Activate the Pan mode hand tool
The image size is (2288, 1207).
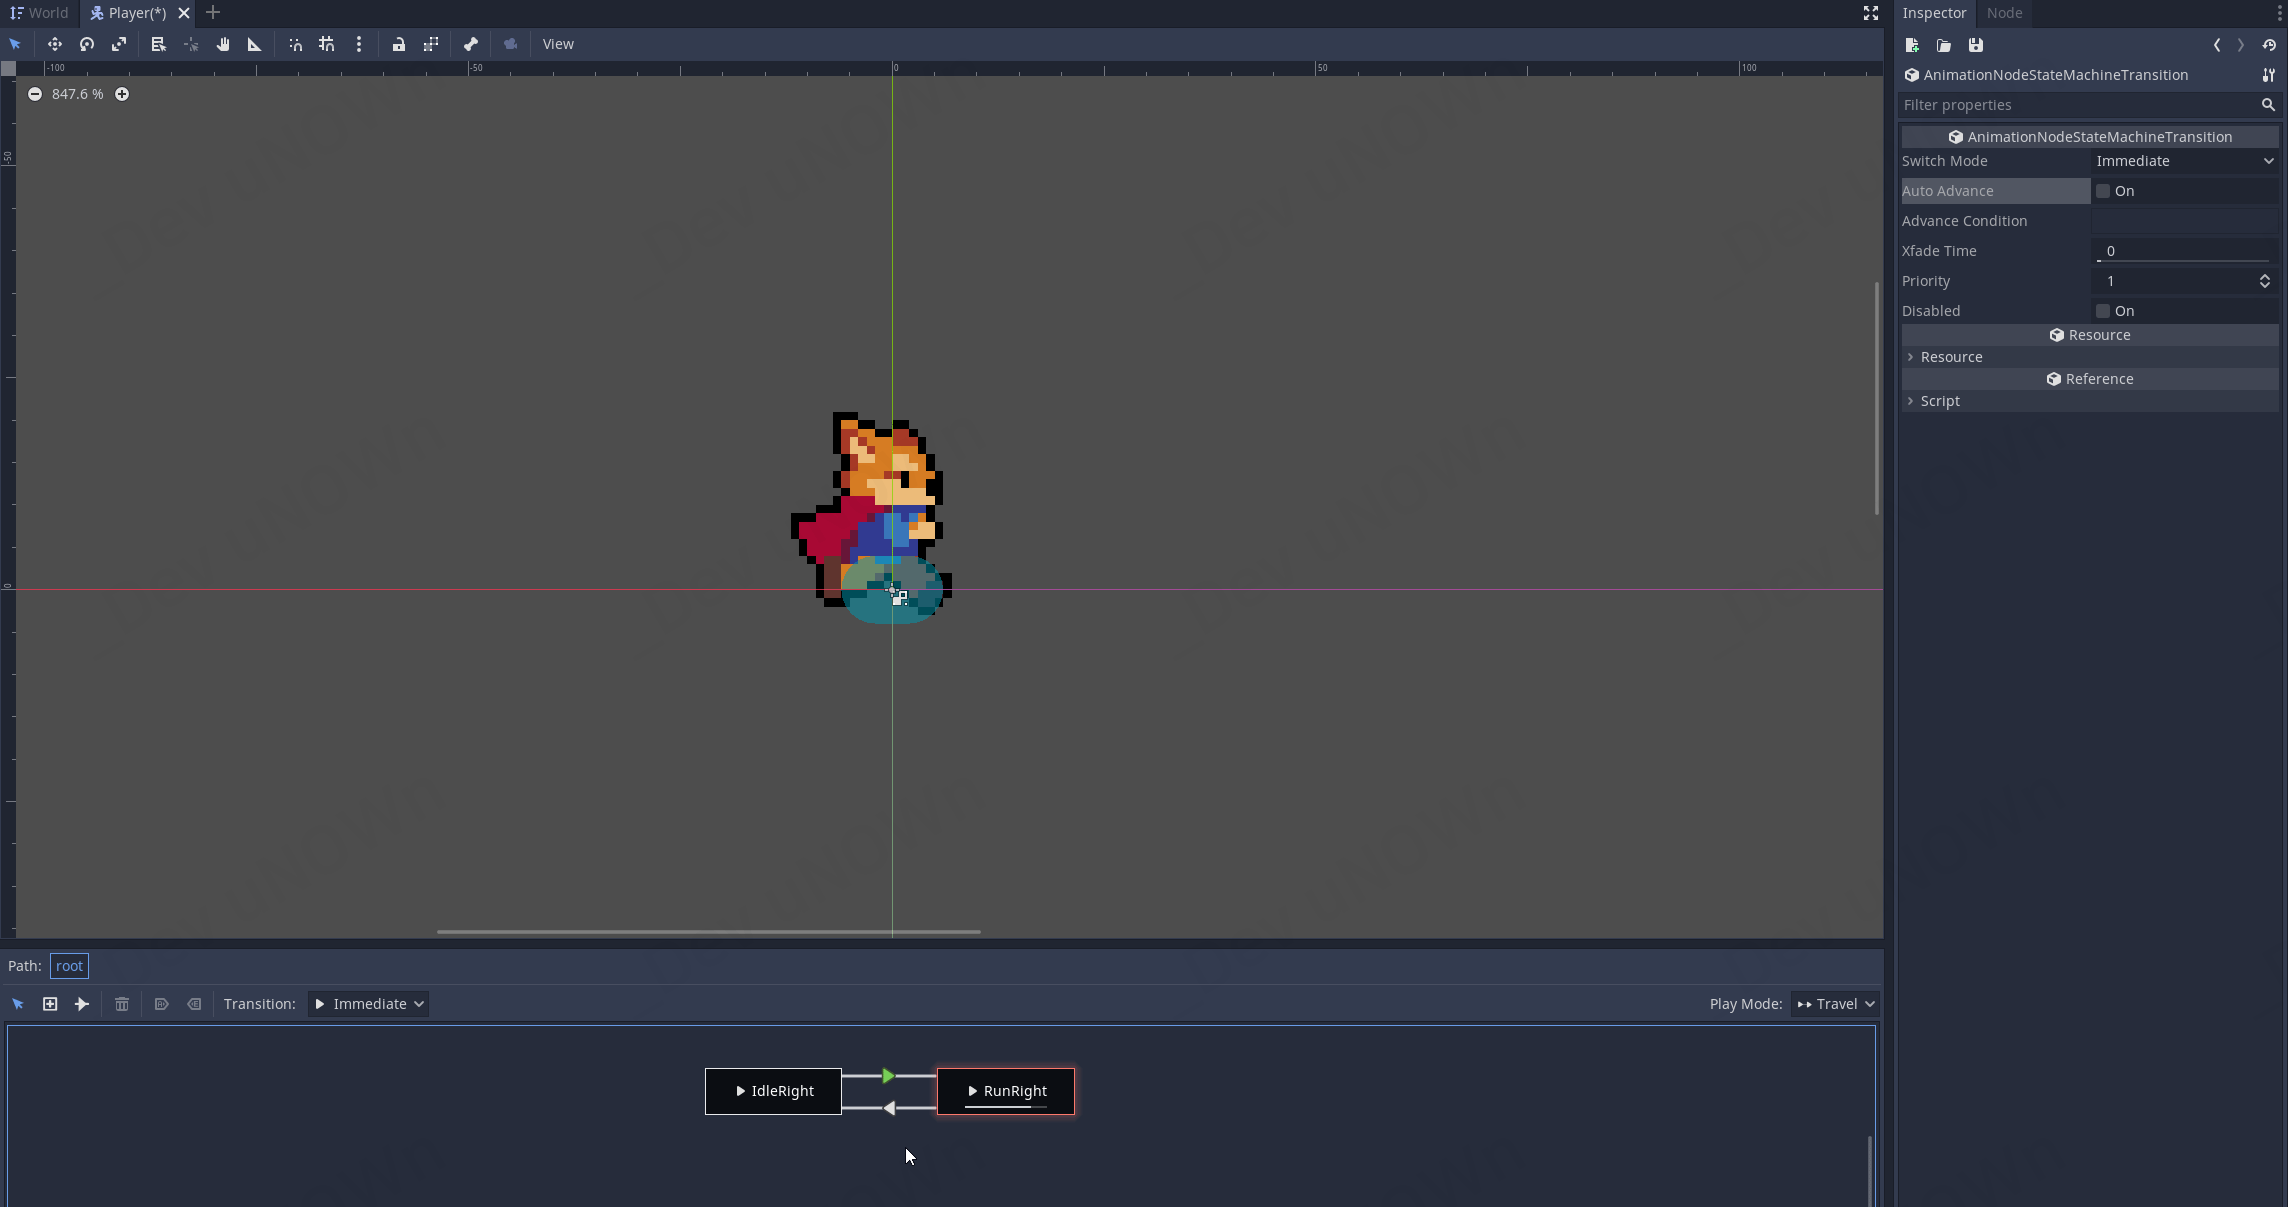coord(223,44)
